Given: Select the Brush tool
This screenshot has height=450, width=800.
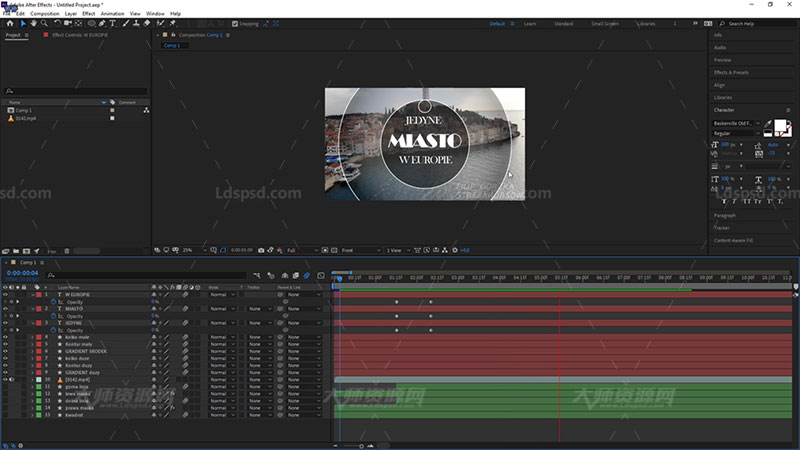Looking at the screenshot, I should (126, 23).
